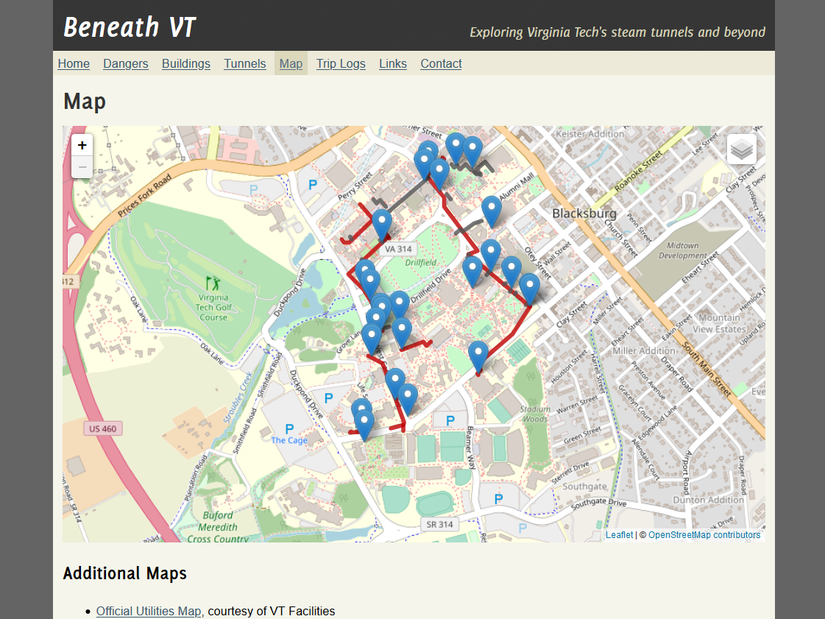The height and width of the screenshot is (619, 825).
Task: Select the marker nearest Clay Street at red line corner
Action: [x=529, y=288]
